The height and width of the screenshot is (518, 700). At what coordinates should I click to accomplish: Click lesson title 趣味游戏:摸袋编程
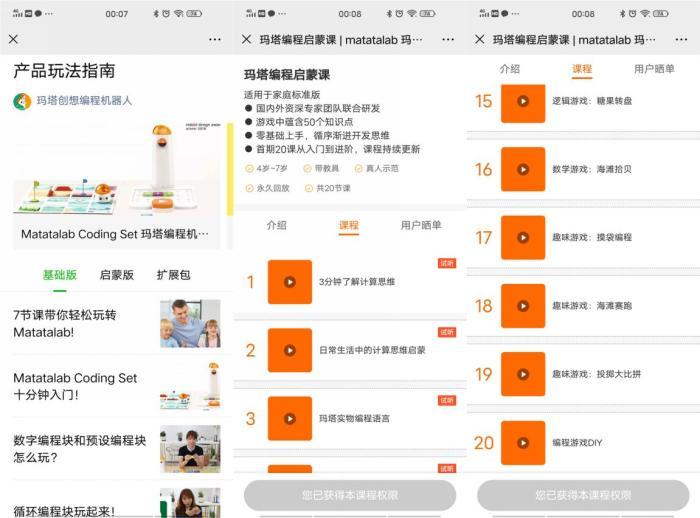coord(592,238)
